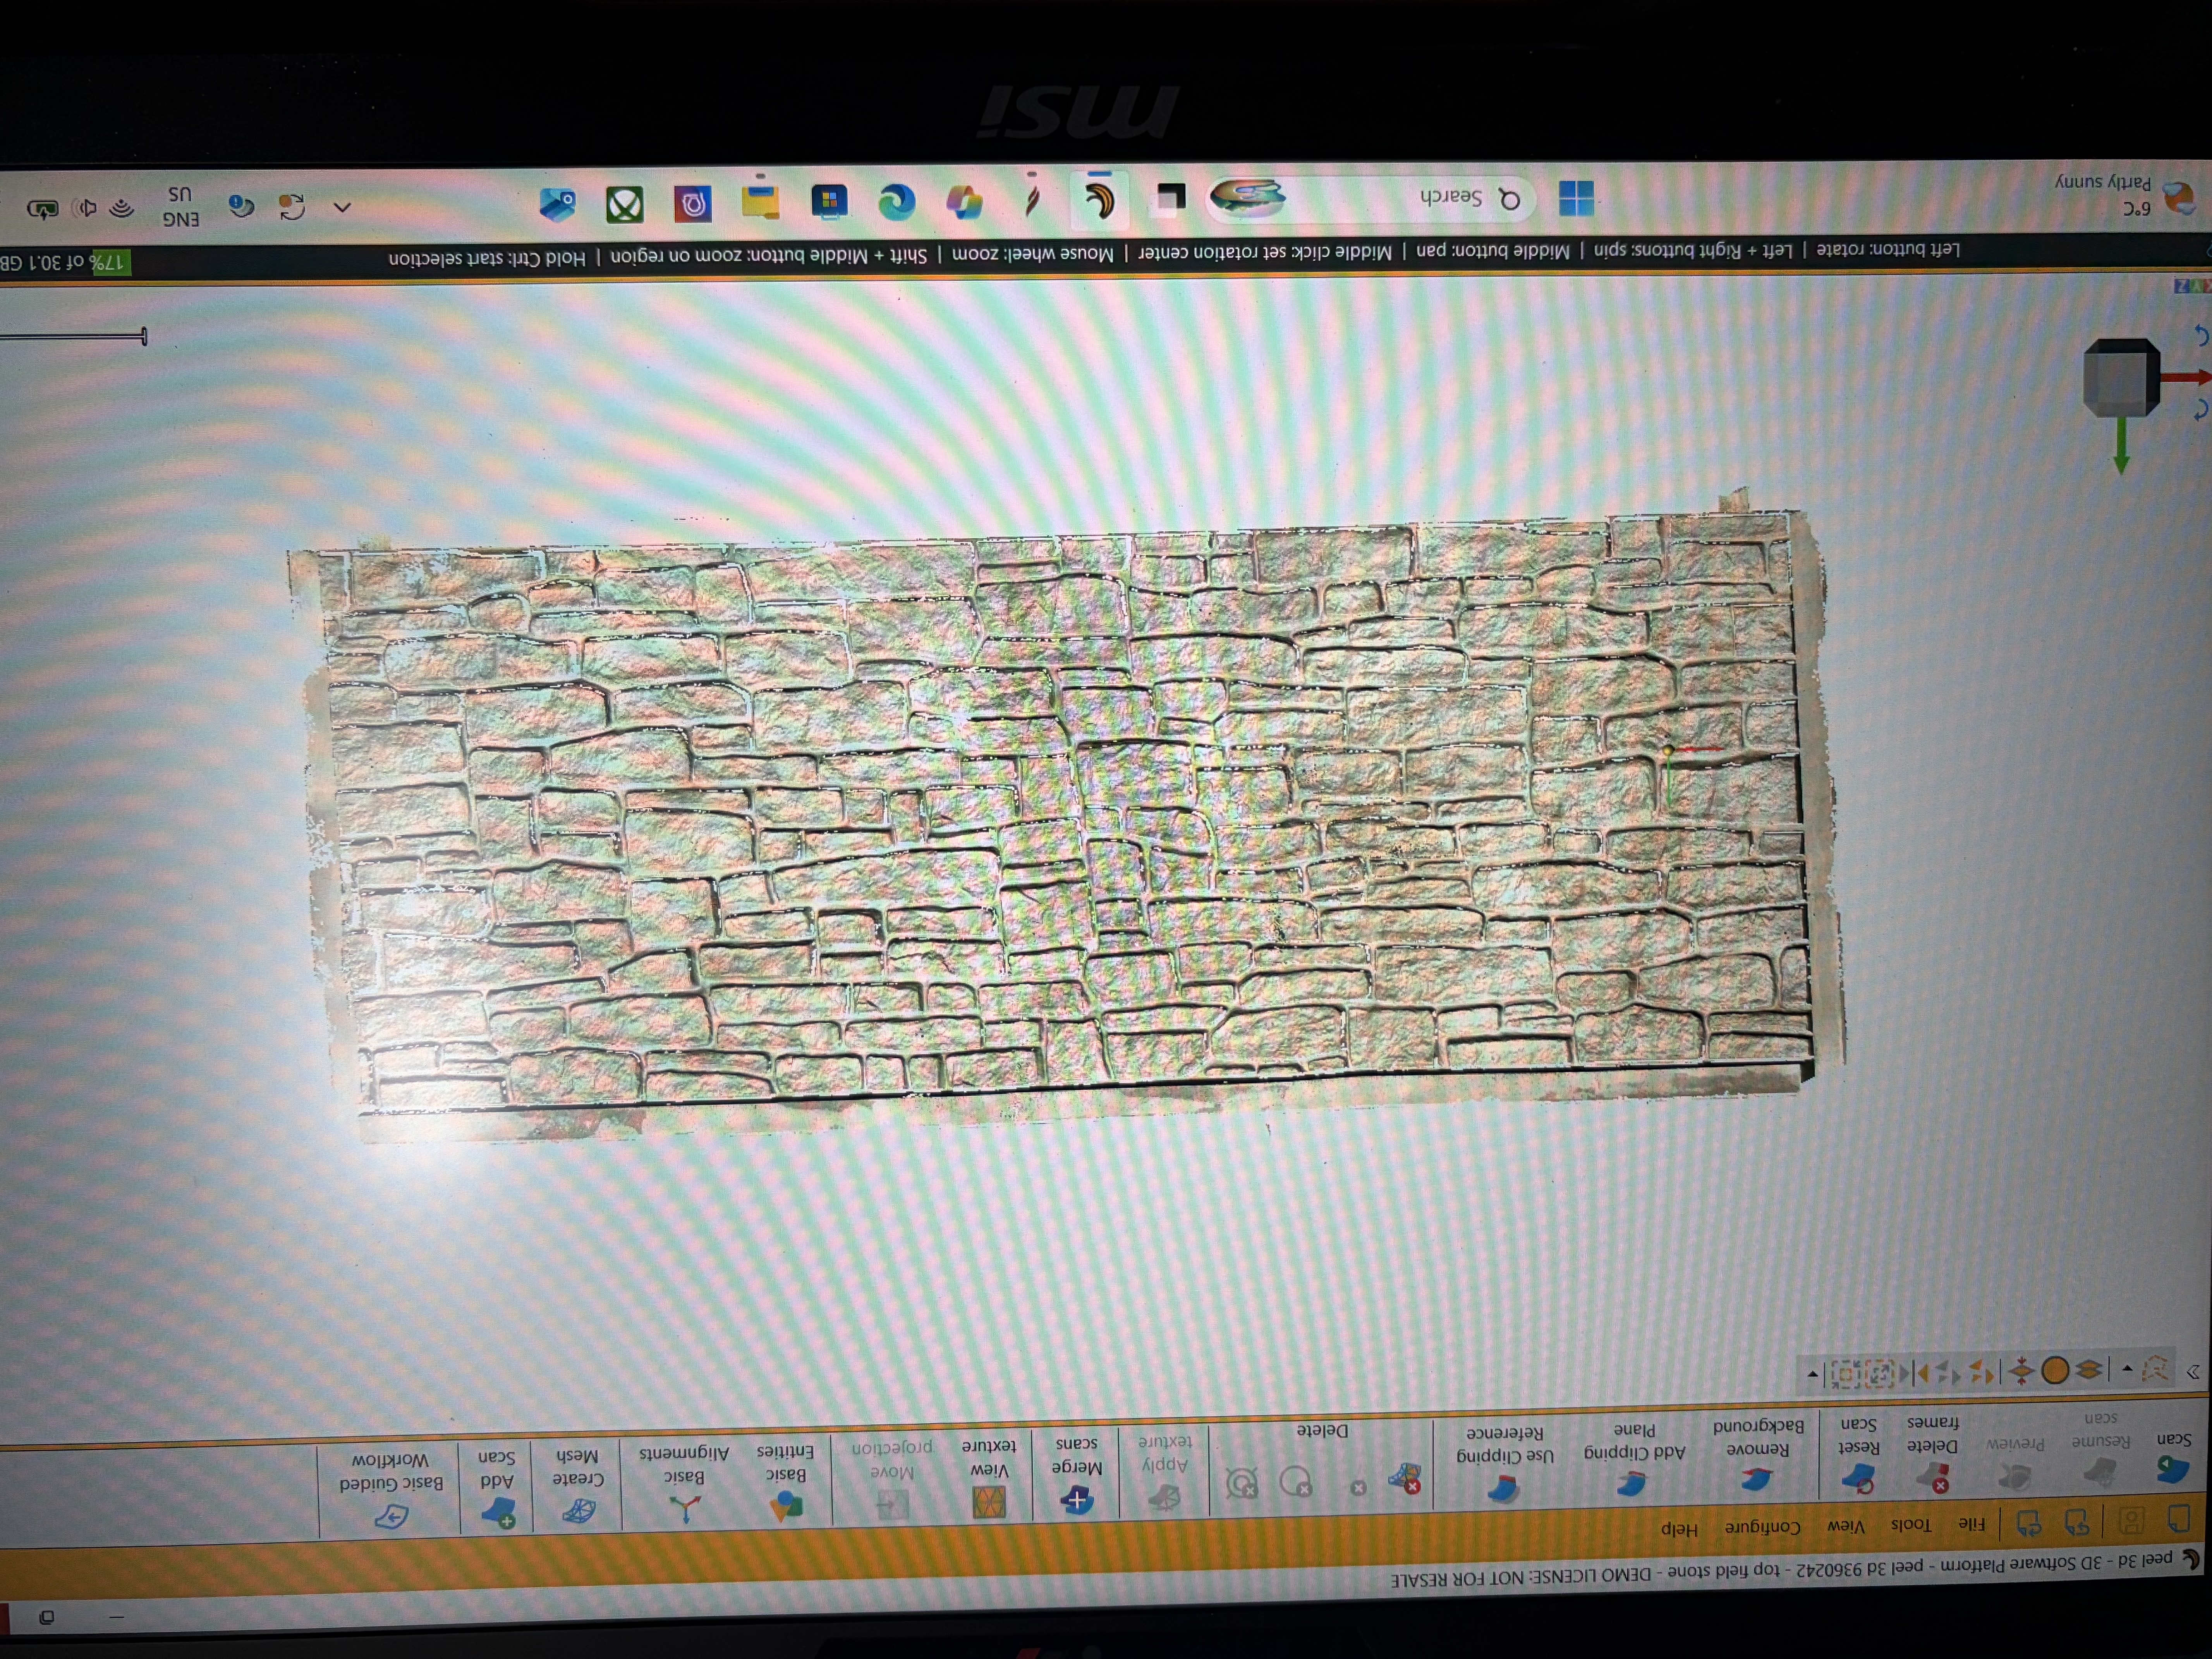
Task: Click the save icon in quick access bar
Action: click(2131, 1521)
